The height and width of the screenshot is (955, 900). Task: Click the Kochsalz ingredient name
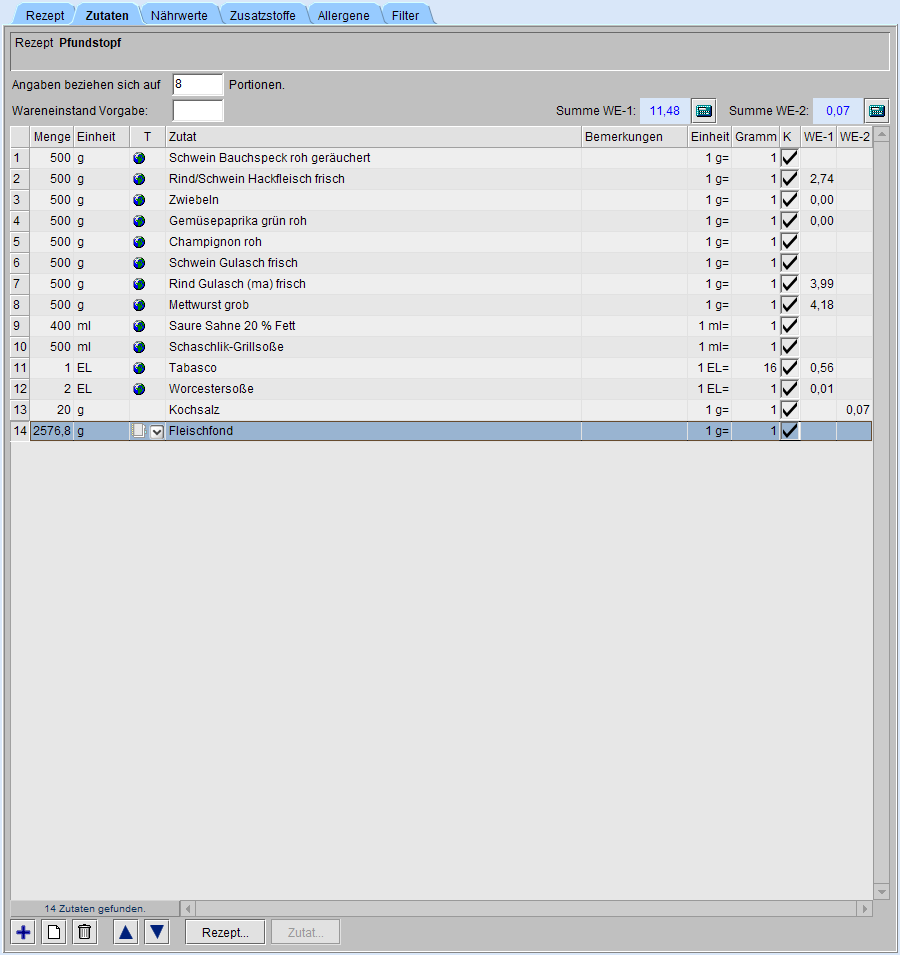click(x=194, y=410)
